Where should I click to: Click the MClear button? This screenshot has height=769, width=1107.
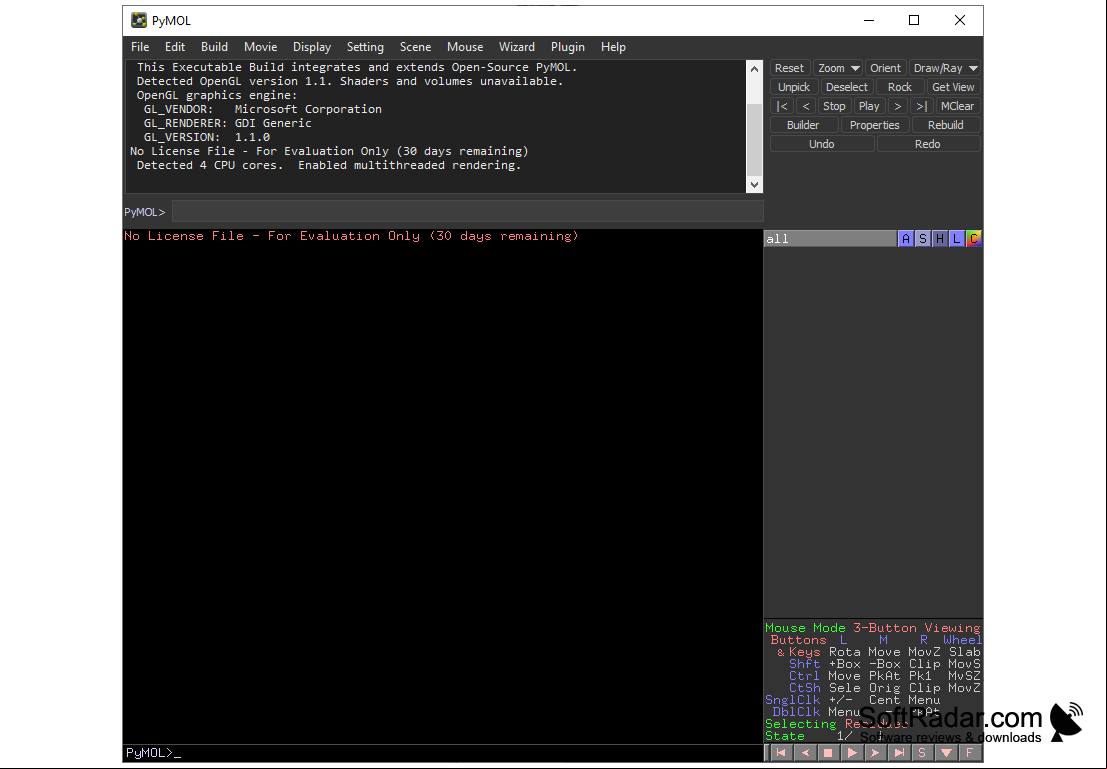pyautogui.click(x=957, y=106)
